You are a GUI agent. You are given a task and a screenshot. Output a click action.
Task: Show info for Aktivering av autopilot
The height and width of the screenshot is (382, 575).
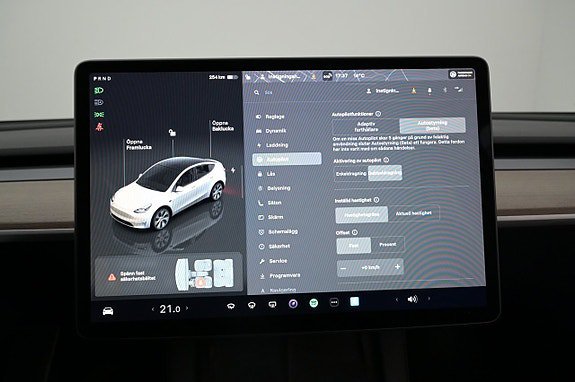386,160
